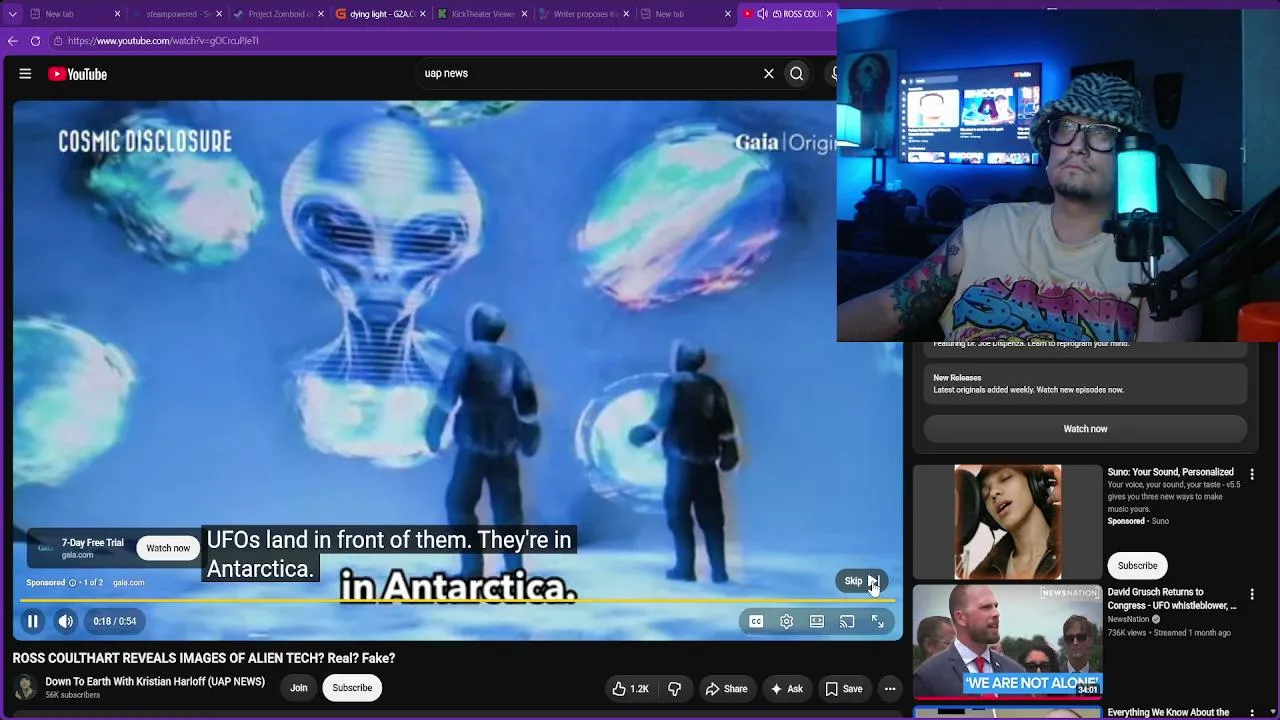Click the YouTube search magnifier button

click(x=797, y=73)
